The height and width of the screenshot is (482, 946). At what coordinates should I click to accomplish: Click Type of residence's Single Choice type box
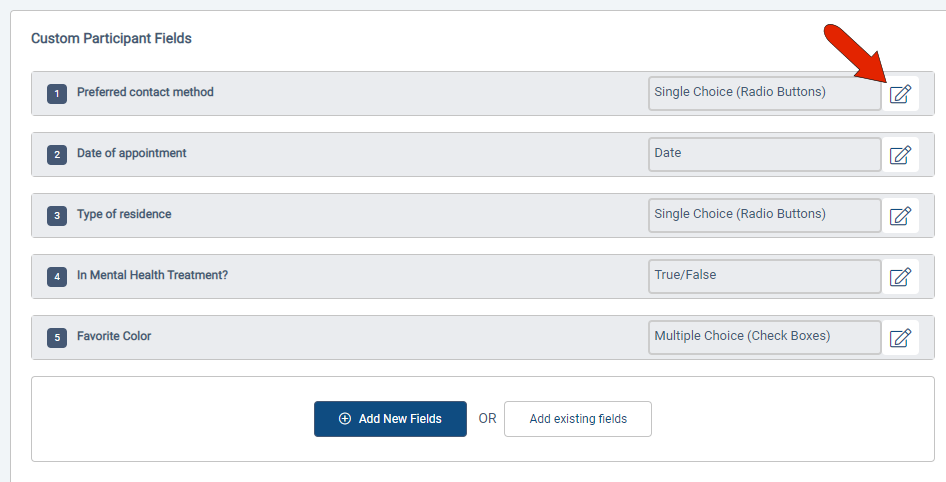tap(764, 215)
